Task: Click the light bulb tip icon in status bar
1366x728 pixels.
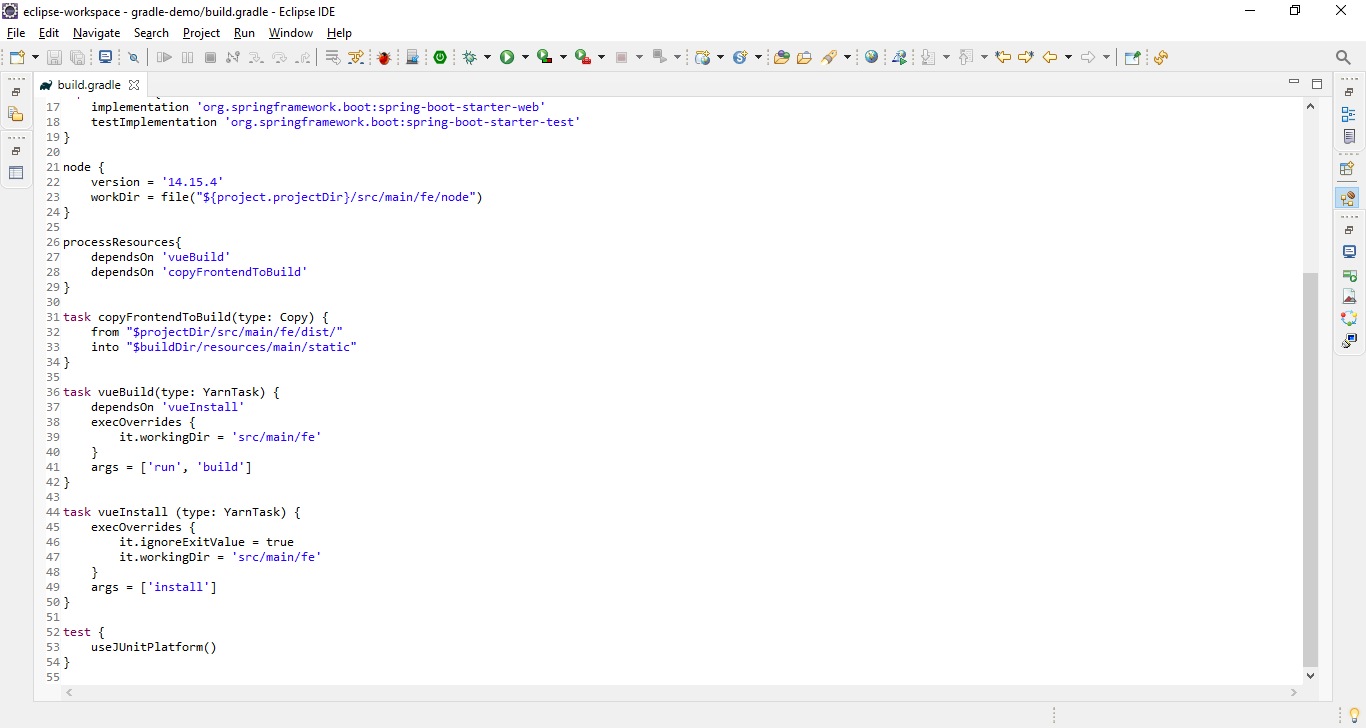Action: pos(1354,714)
